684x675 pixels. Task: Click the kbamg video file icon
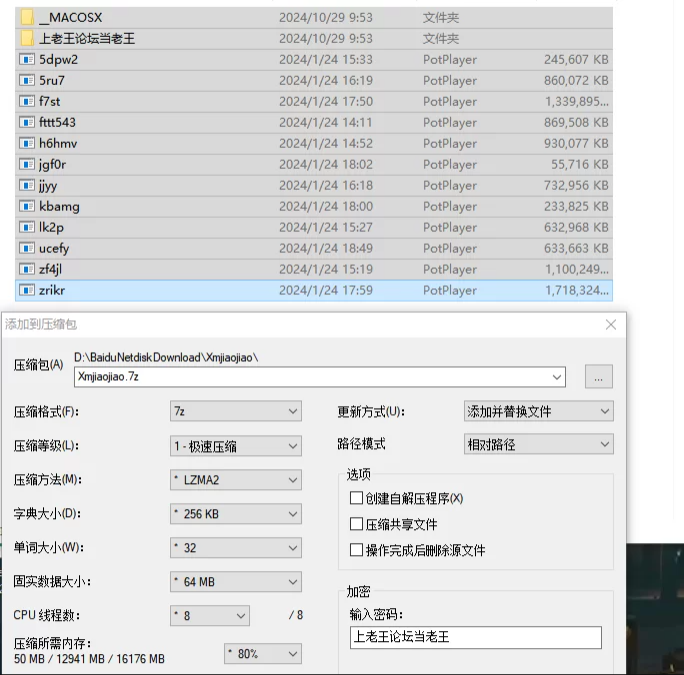coord(27,206)
